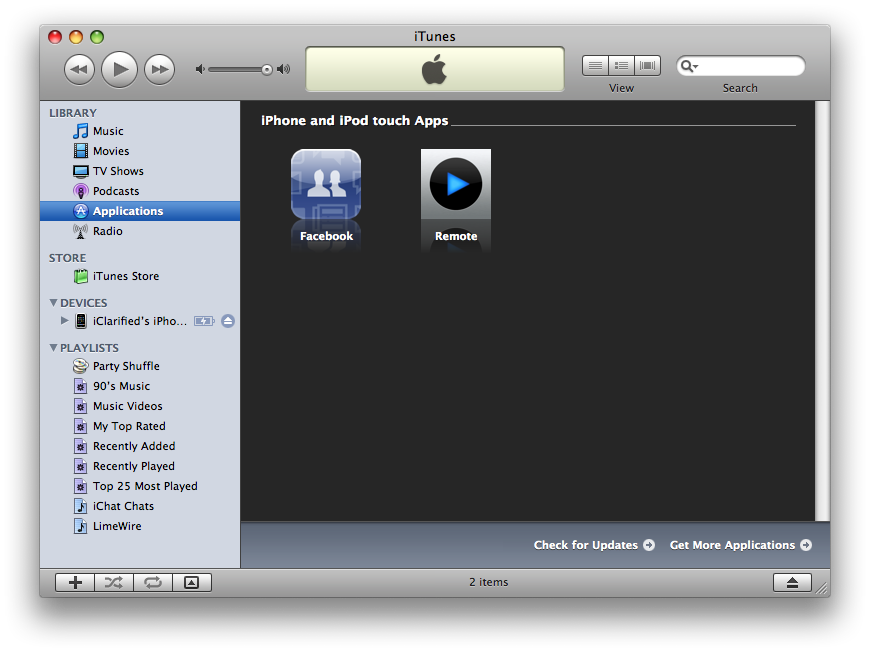The width and height of the screenshot is (870, 652).
Task: Click the LIBRARY section header
Action: 73,113
